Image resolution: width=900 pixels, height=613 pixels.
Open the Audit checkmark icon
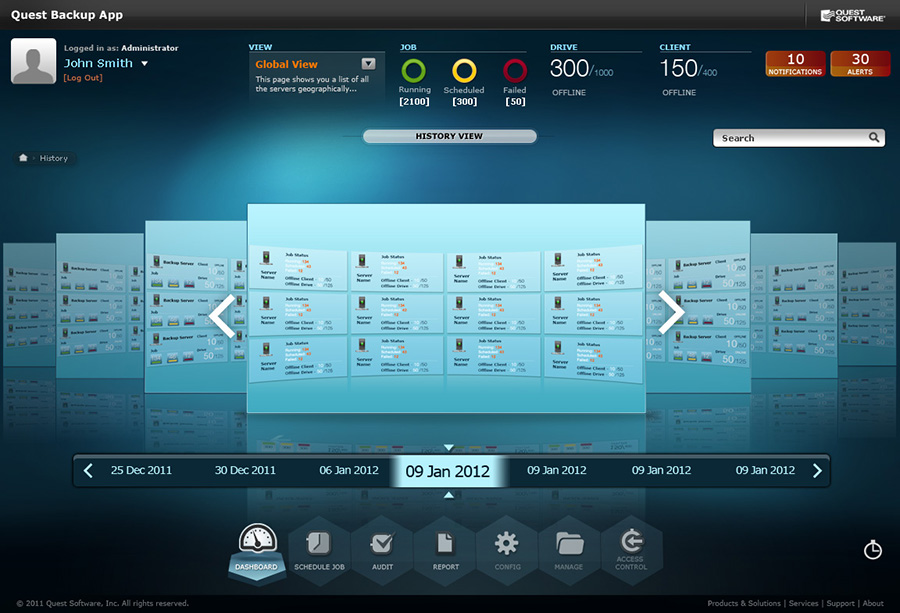click(382, 542)
